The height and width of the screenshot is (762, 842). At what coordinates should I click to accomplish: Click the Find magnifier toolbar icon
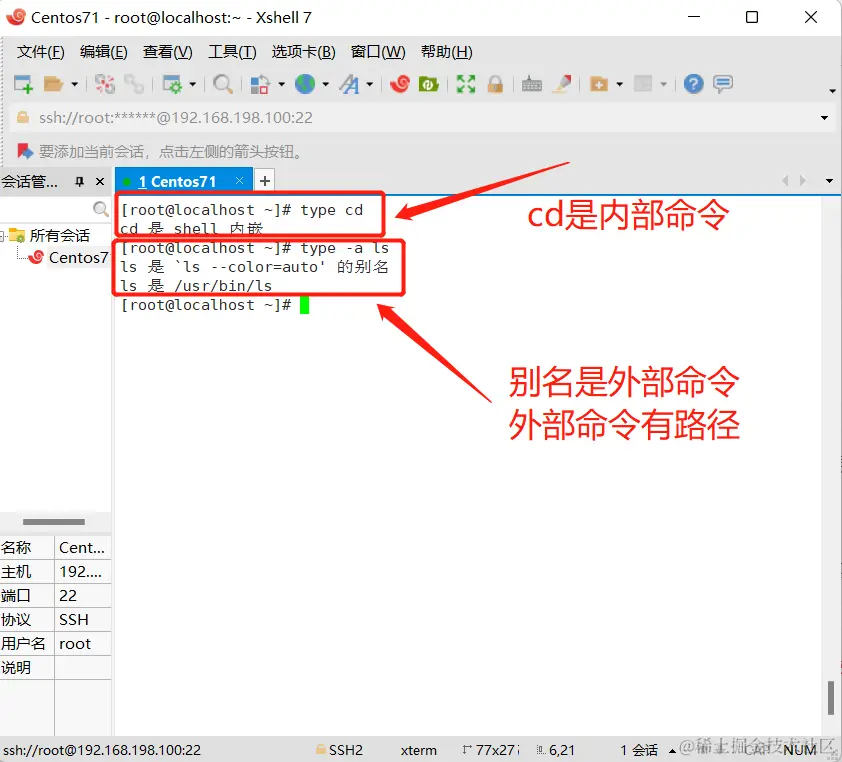(x=222, y=84)
